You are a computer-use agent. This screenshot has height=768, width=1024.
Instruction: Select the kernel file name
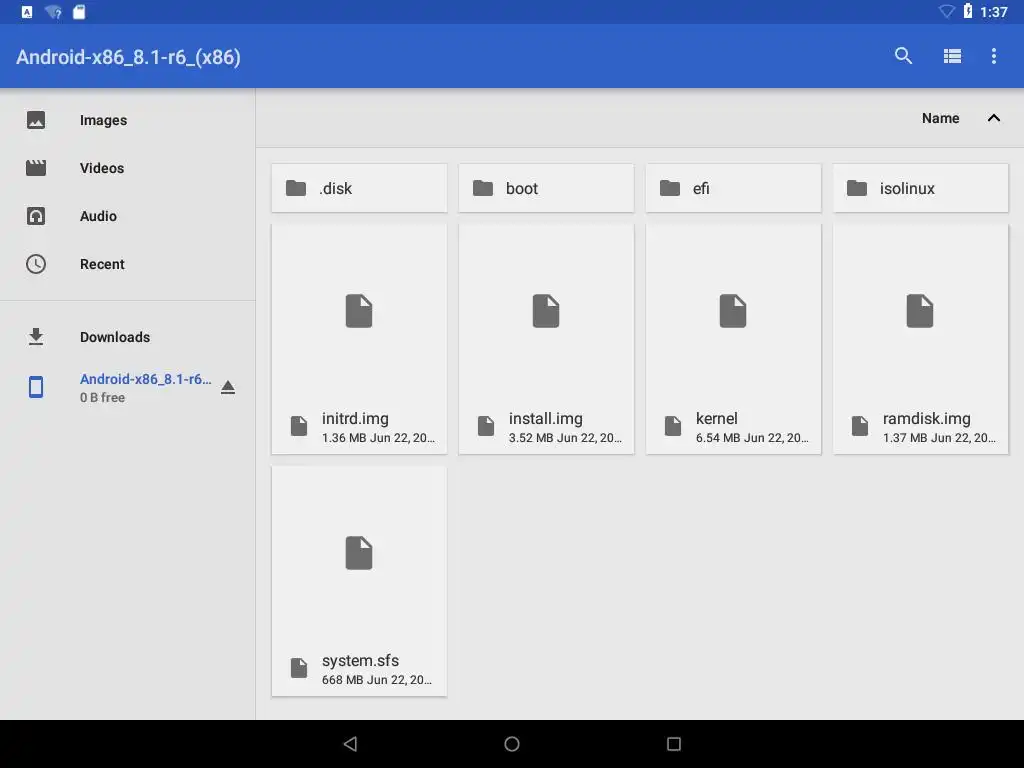click(716, 419)
